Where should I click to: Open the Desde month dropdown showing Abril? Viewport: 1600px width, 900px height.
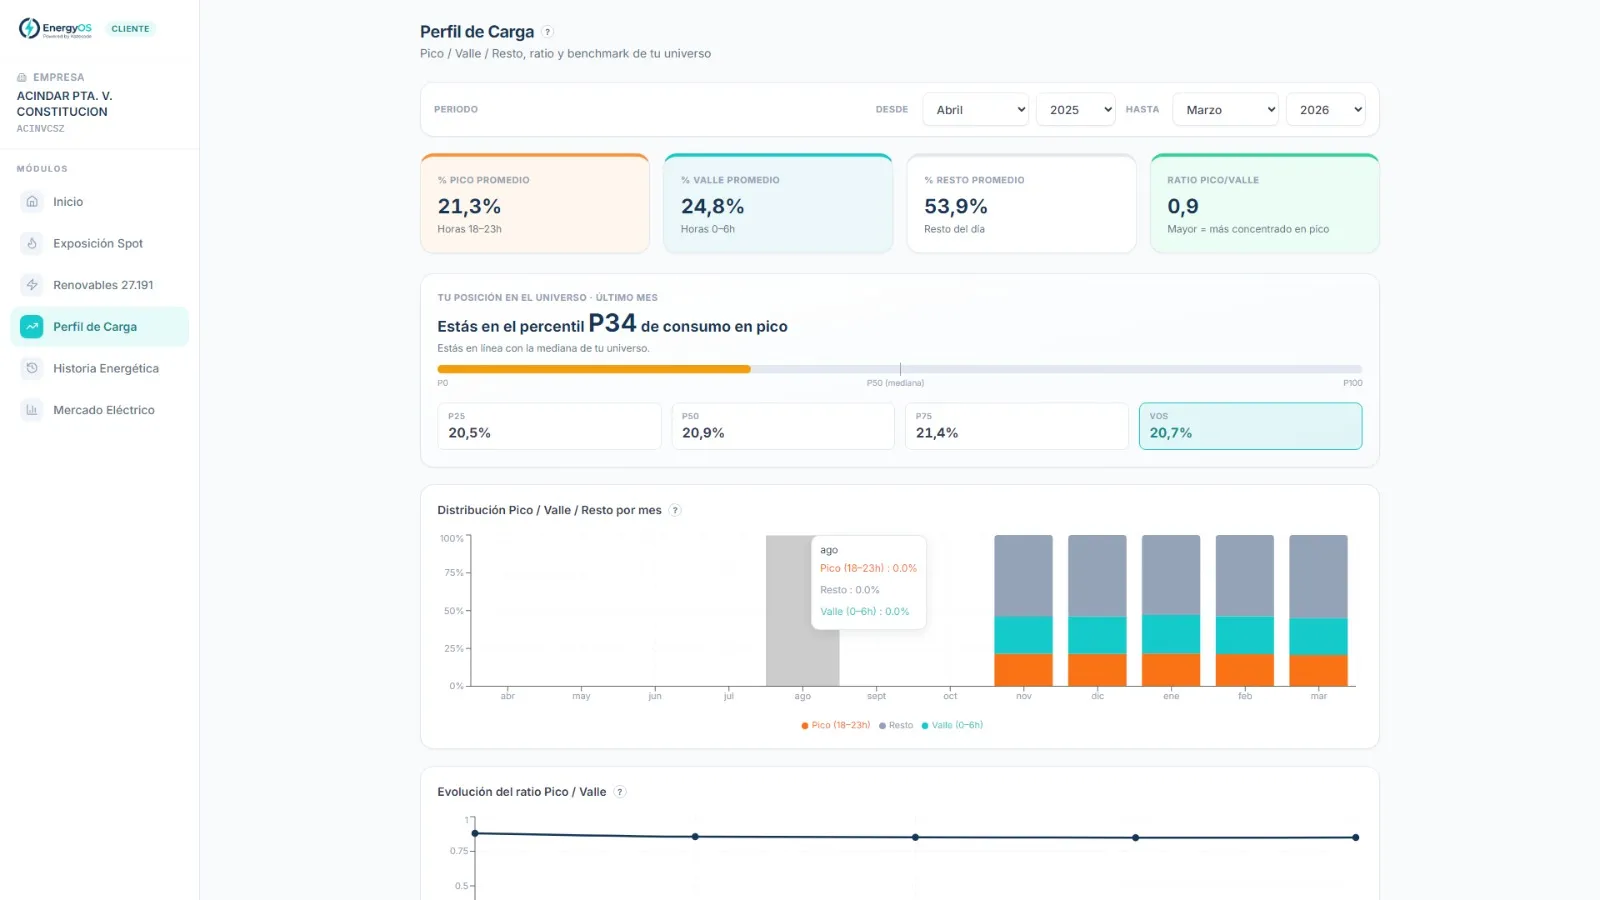[x=976, y=110]
